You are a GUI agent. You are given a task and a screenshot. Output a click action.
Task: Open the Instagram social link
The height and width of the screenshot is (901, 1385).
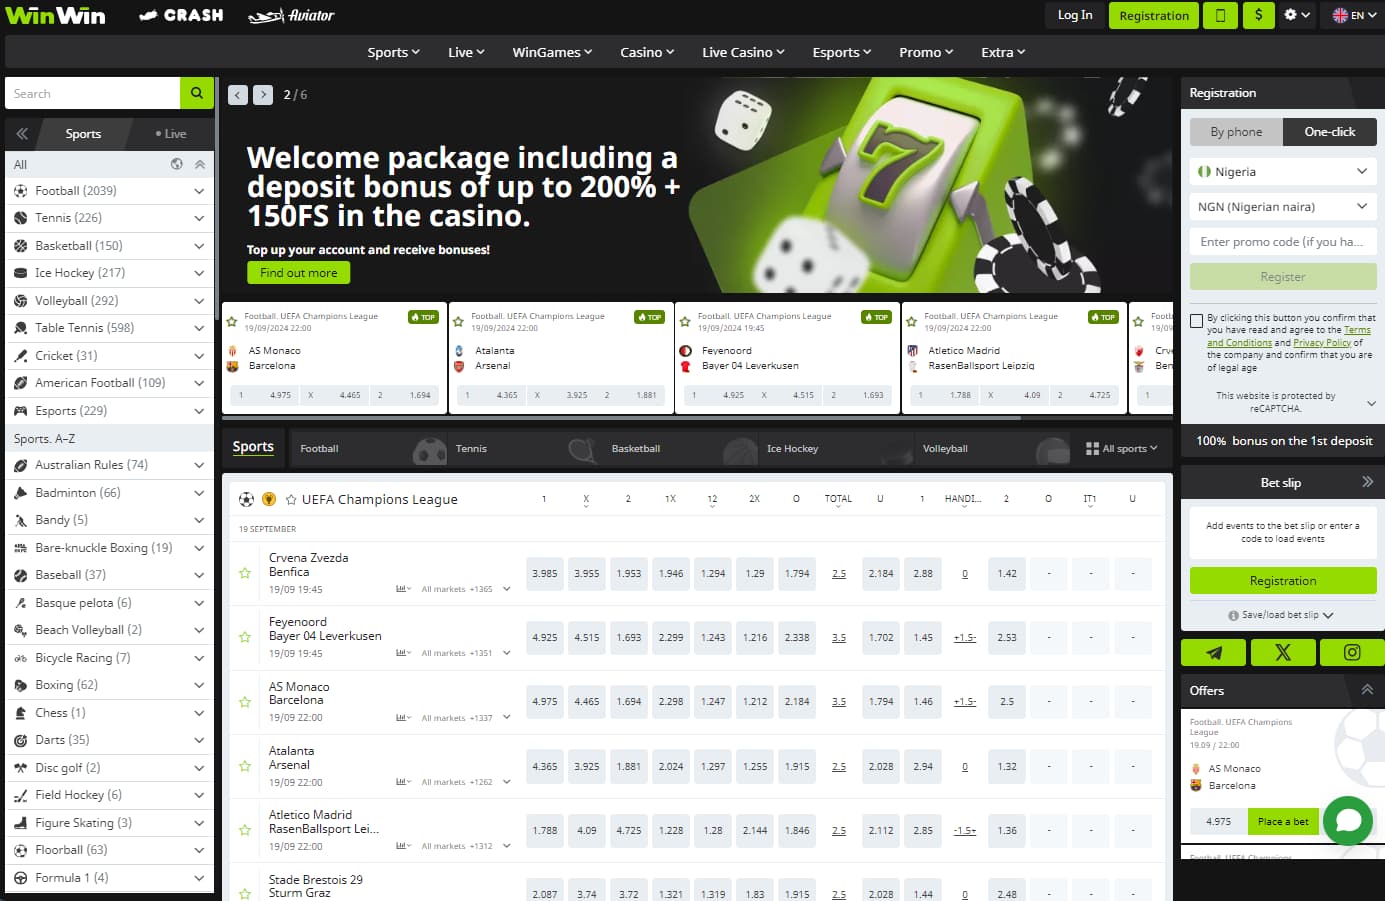pos(1352,653)
